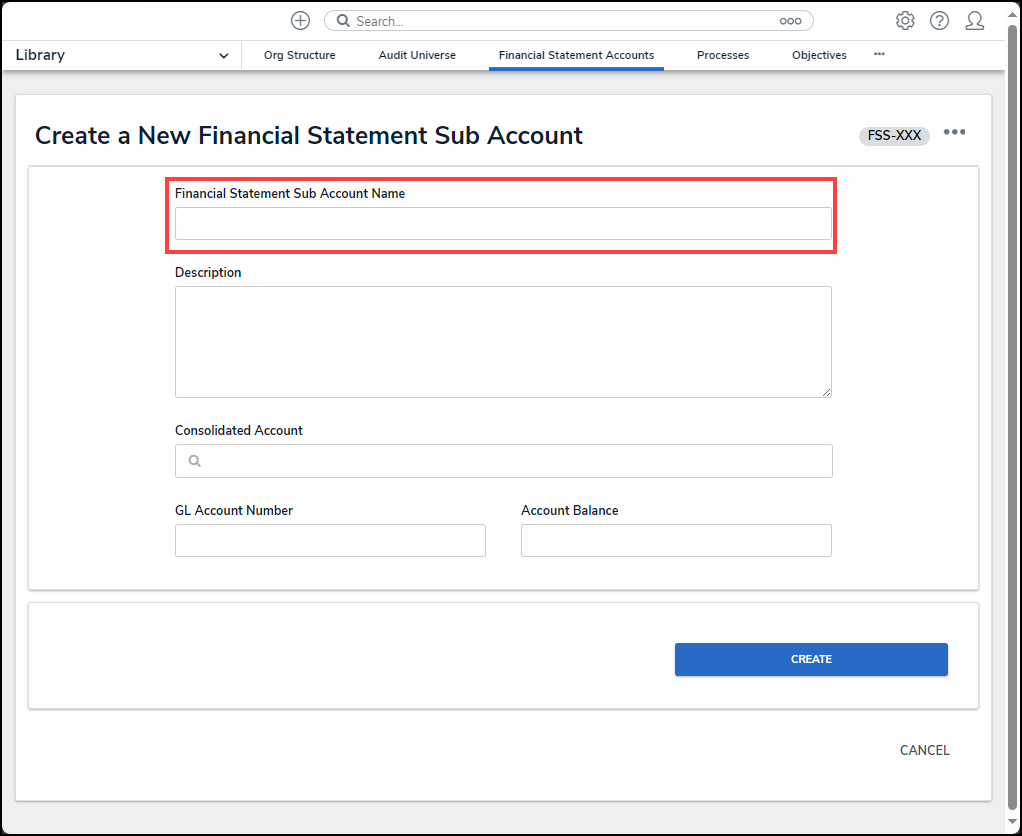Show more navigation tabs ellipsis
The image size is (1022, 836).
(879, 55)
